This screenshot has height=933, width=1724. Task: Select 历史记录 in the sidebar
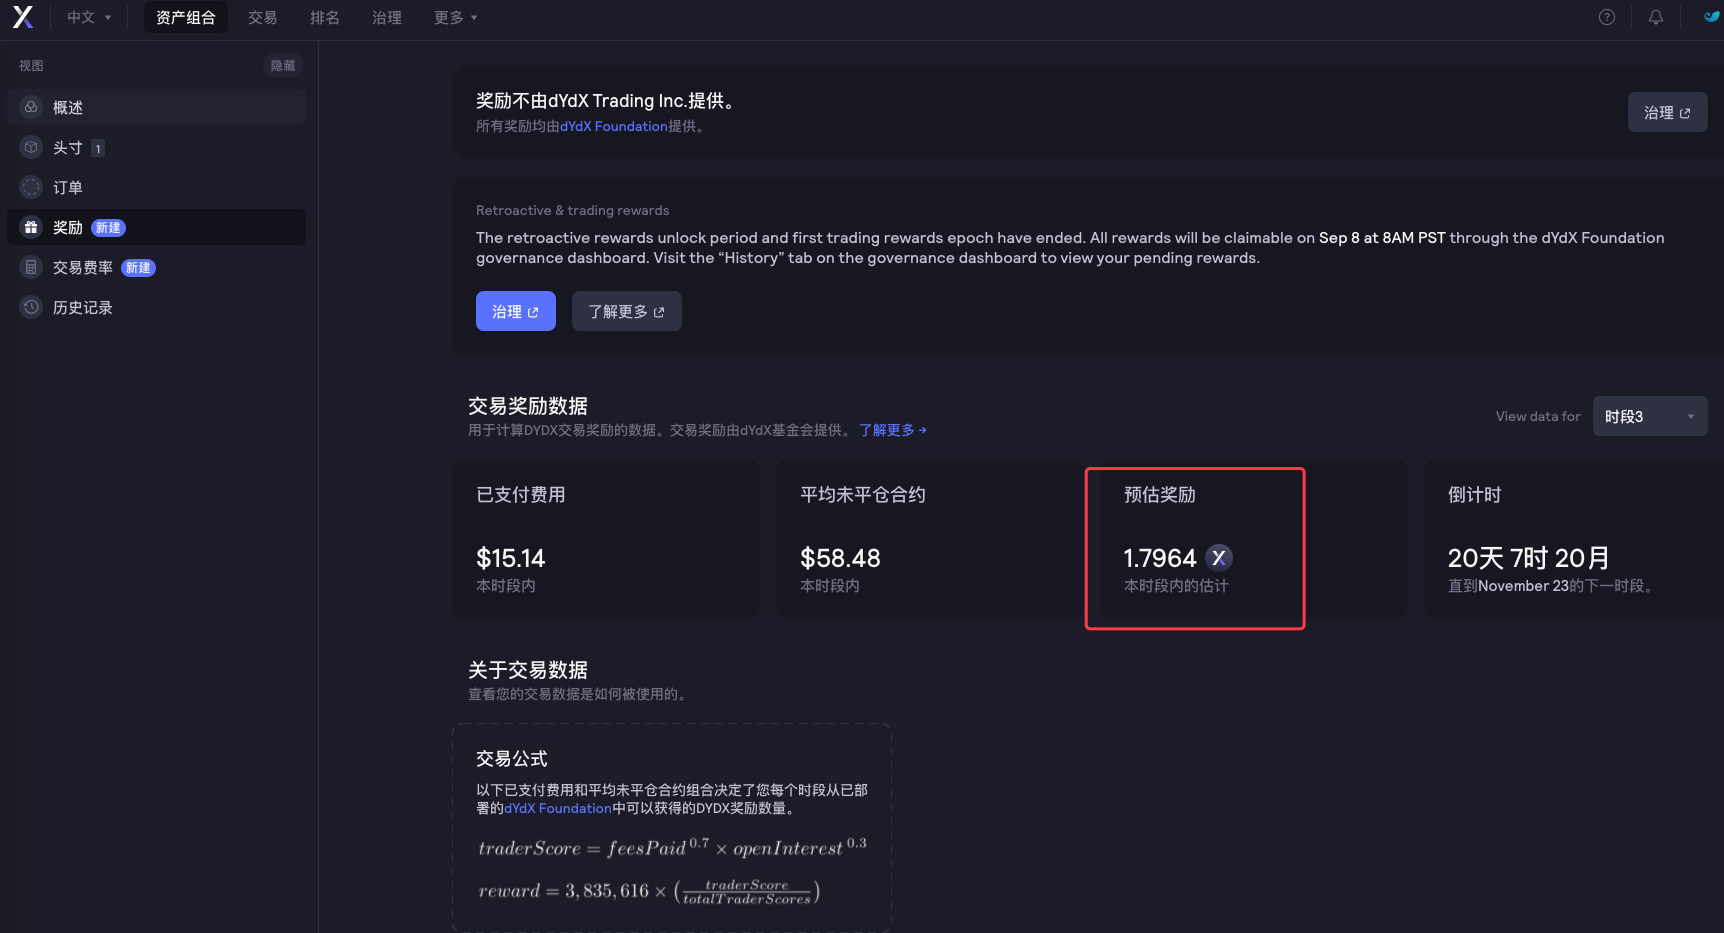coord(156,307)
